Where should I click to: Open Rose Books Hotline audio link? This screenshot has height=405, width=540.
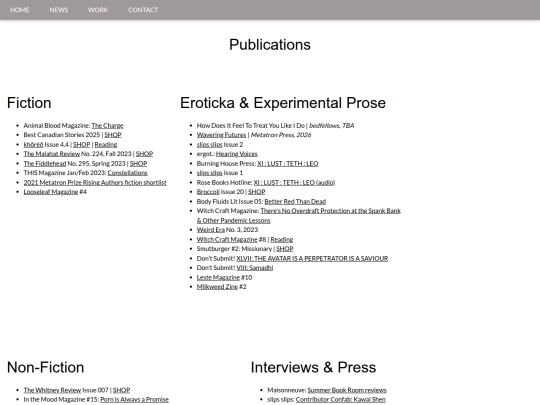coord(294,183)
